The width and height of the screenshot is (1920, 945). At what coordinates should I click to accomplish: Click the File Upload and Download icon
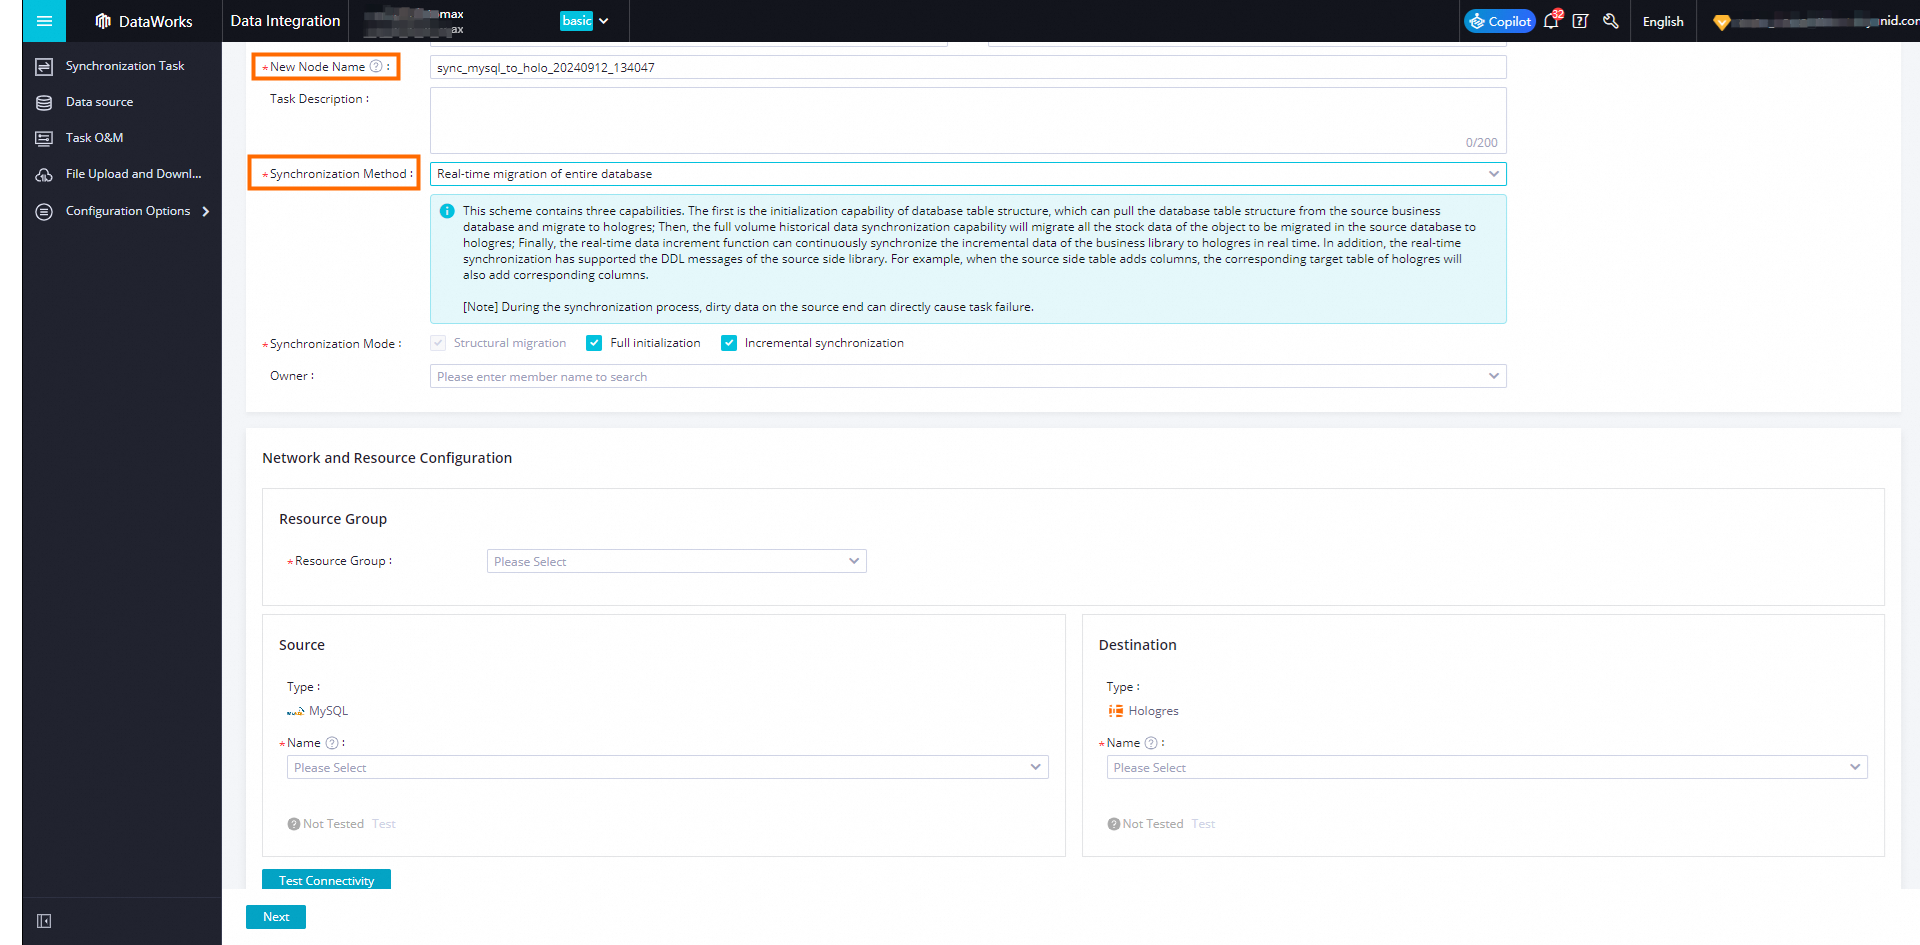44,174
